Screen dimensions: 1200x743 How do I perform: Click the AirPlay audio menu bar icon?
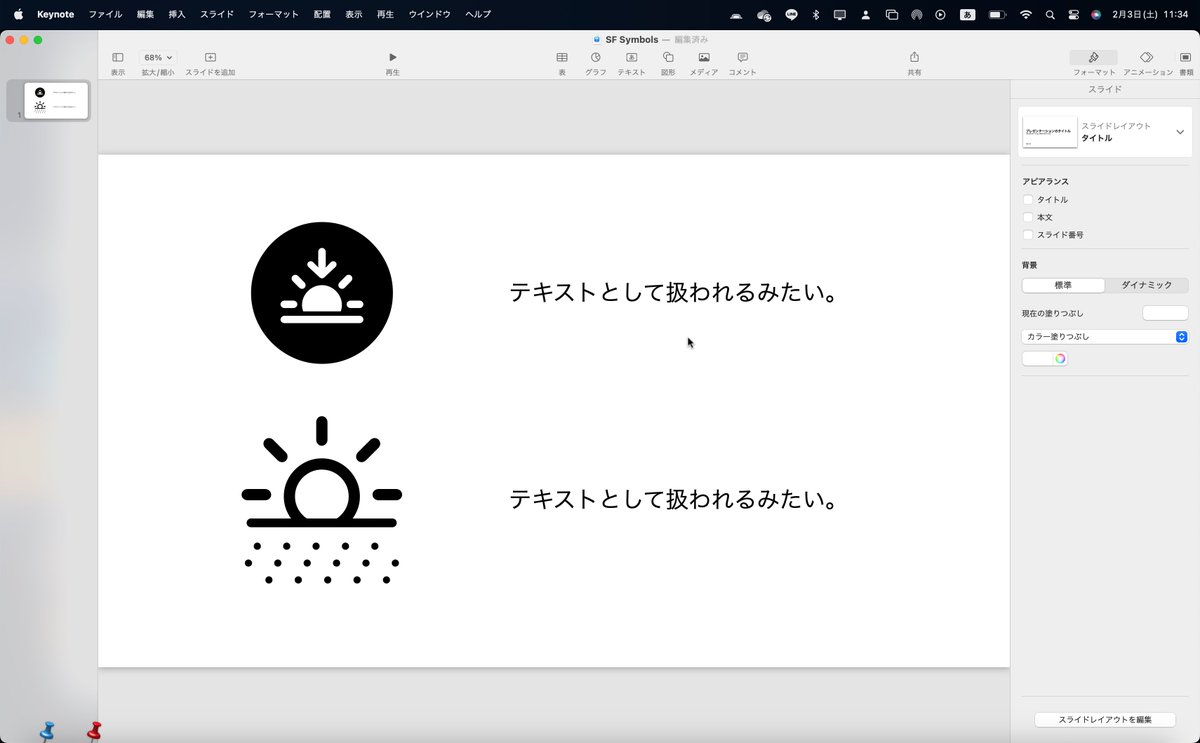click(x=916, y=15)
